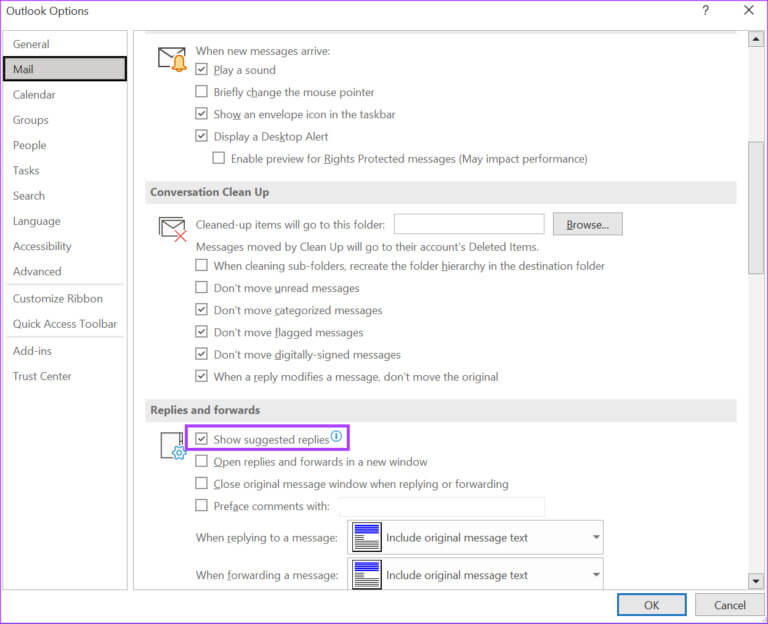The height and width of the screenshot is (624, 768).
Task: Enable Briefly change the mouse pointer
Action: (201, 91)
